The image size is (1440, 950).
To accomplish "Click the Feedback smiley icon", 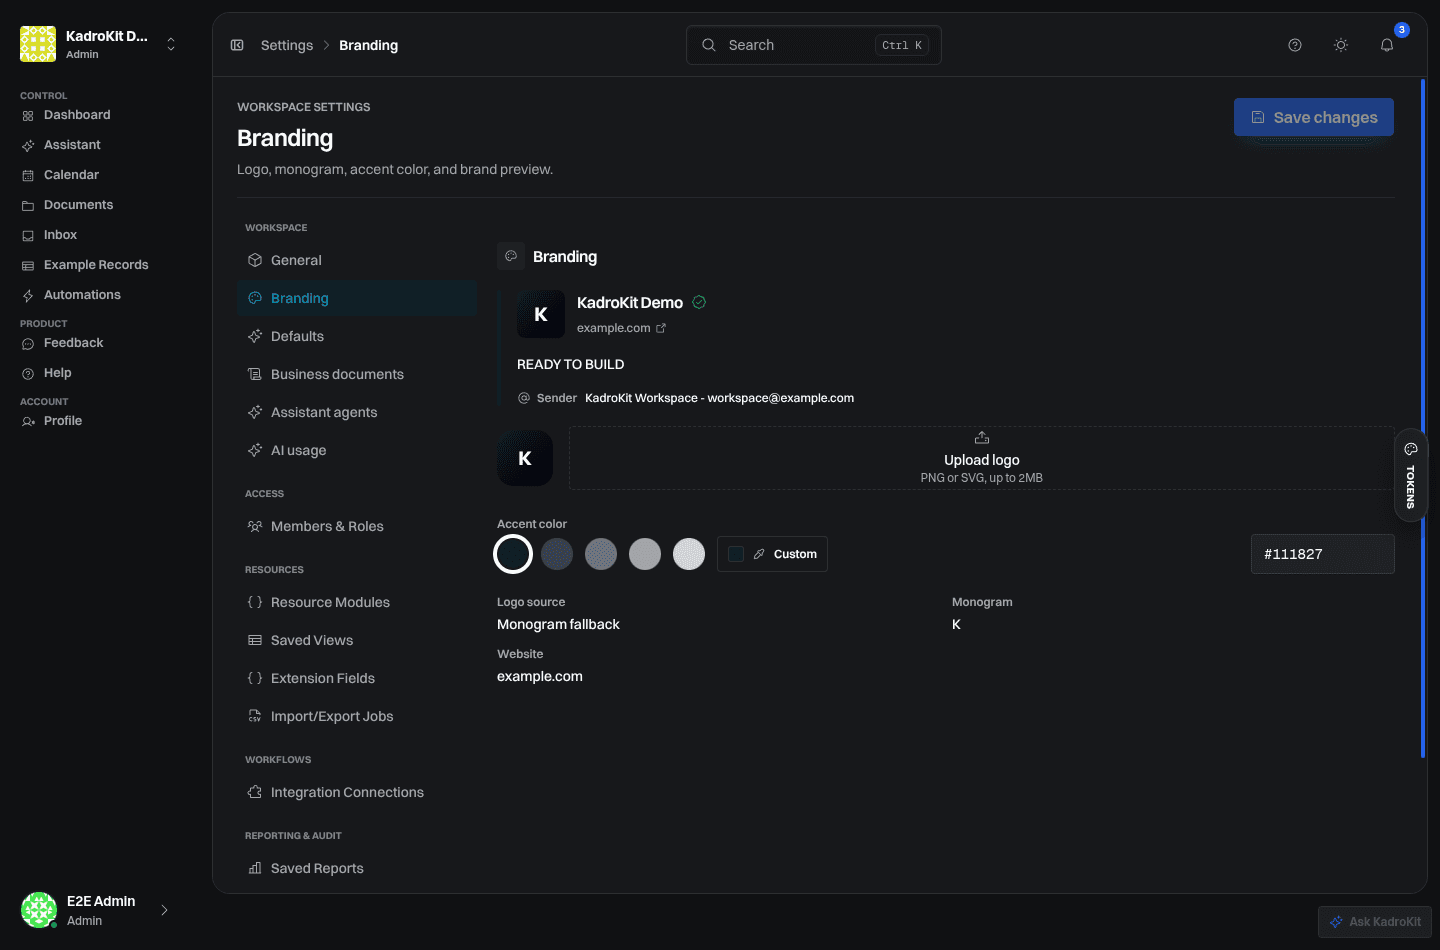I will coord(28,344).
